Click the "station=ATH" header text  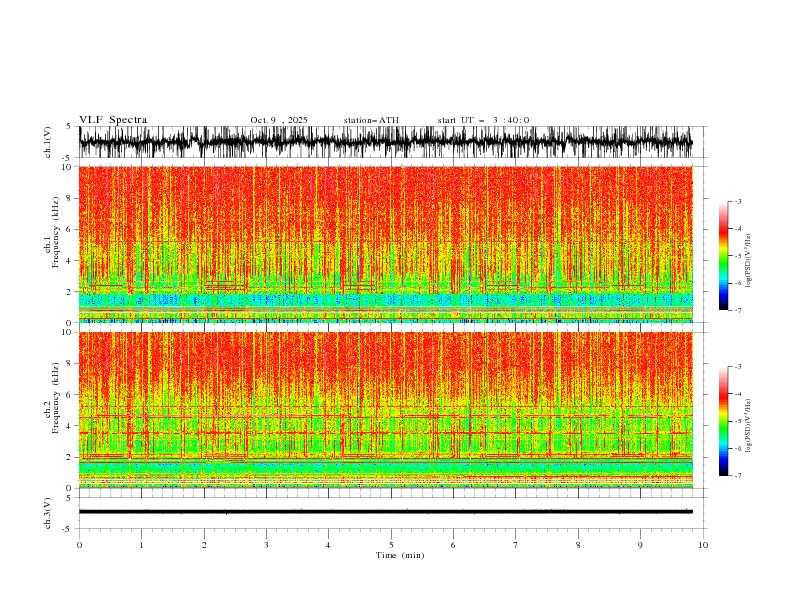tap(371, 120)
